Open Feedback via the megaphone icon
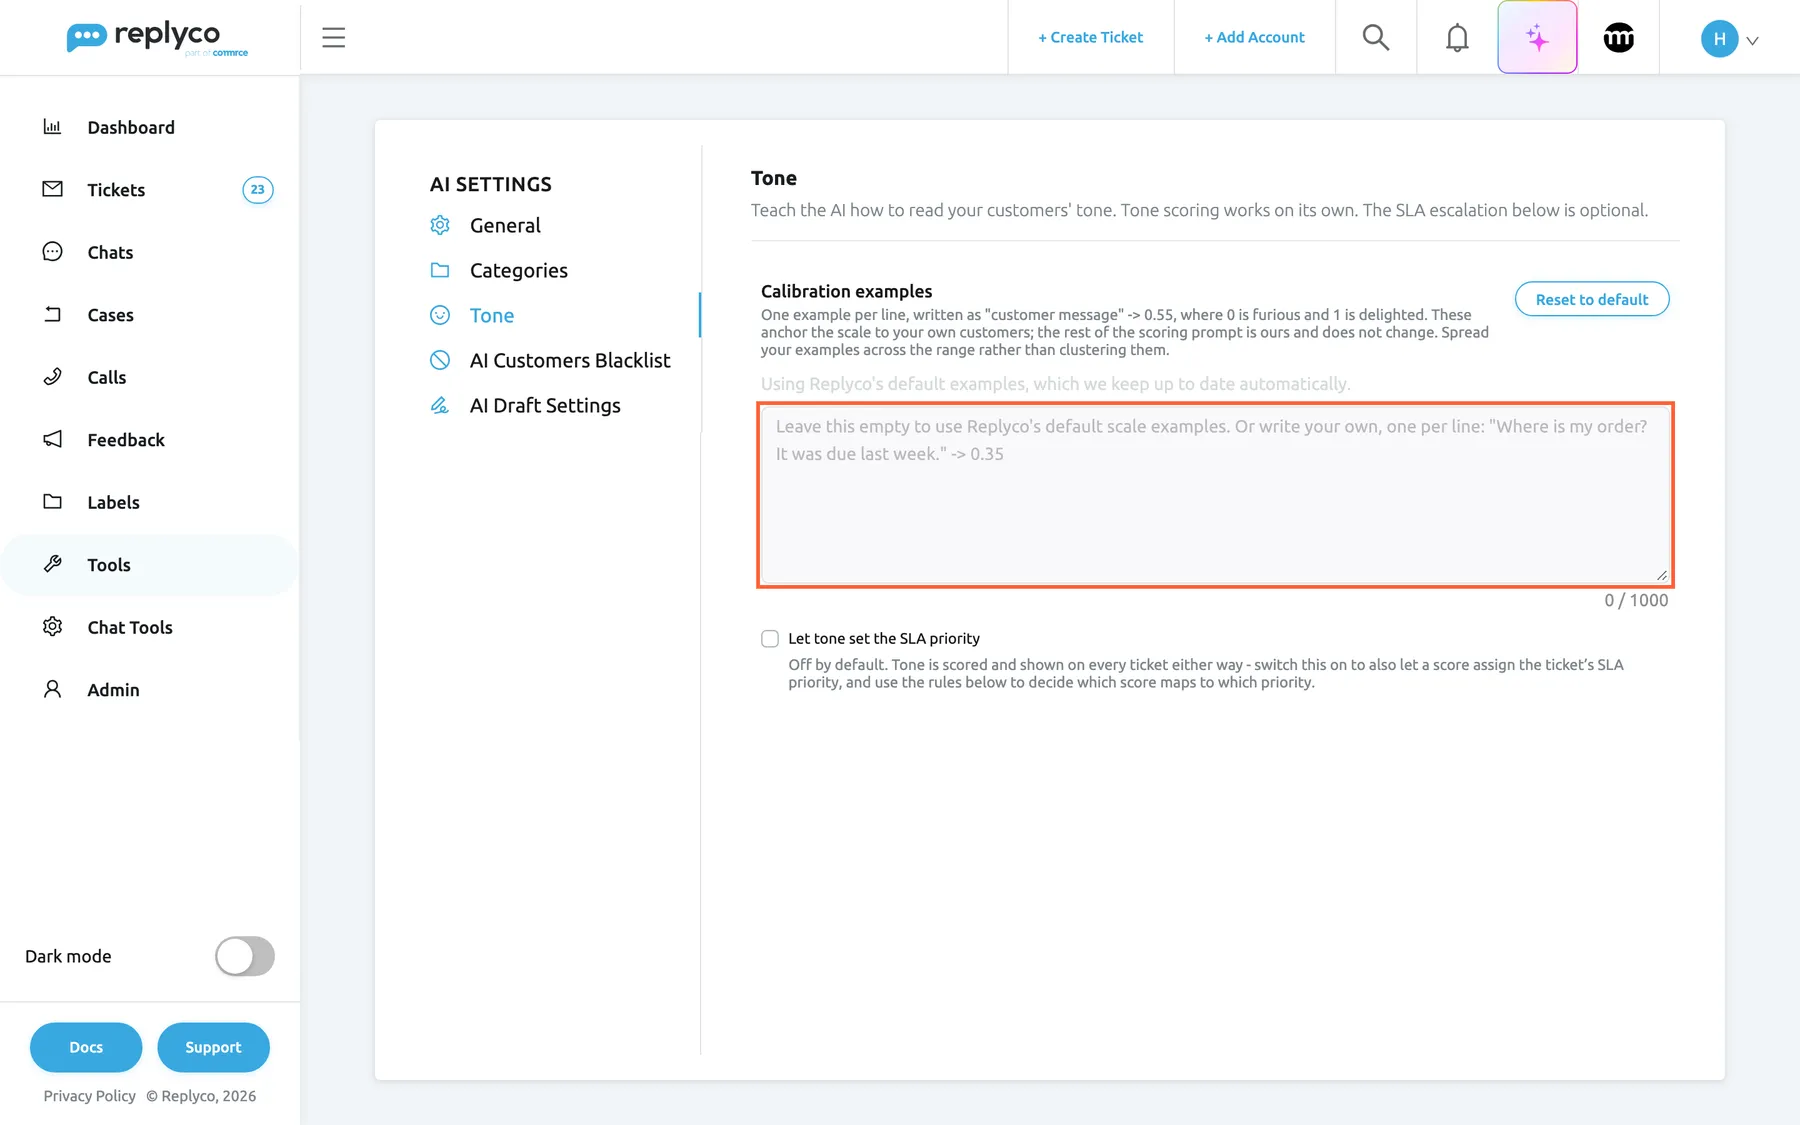 point(52,439)
